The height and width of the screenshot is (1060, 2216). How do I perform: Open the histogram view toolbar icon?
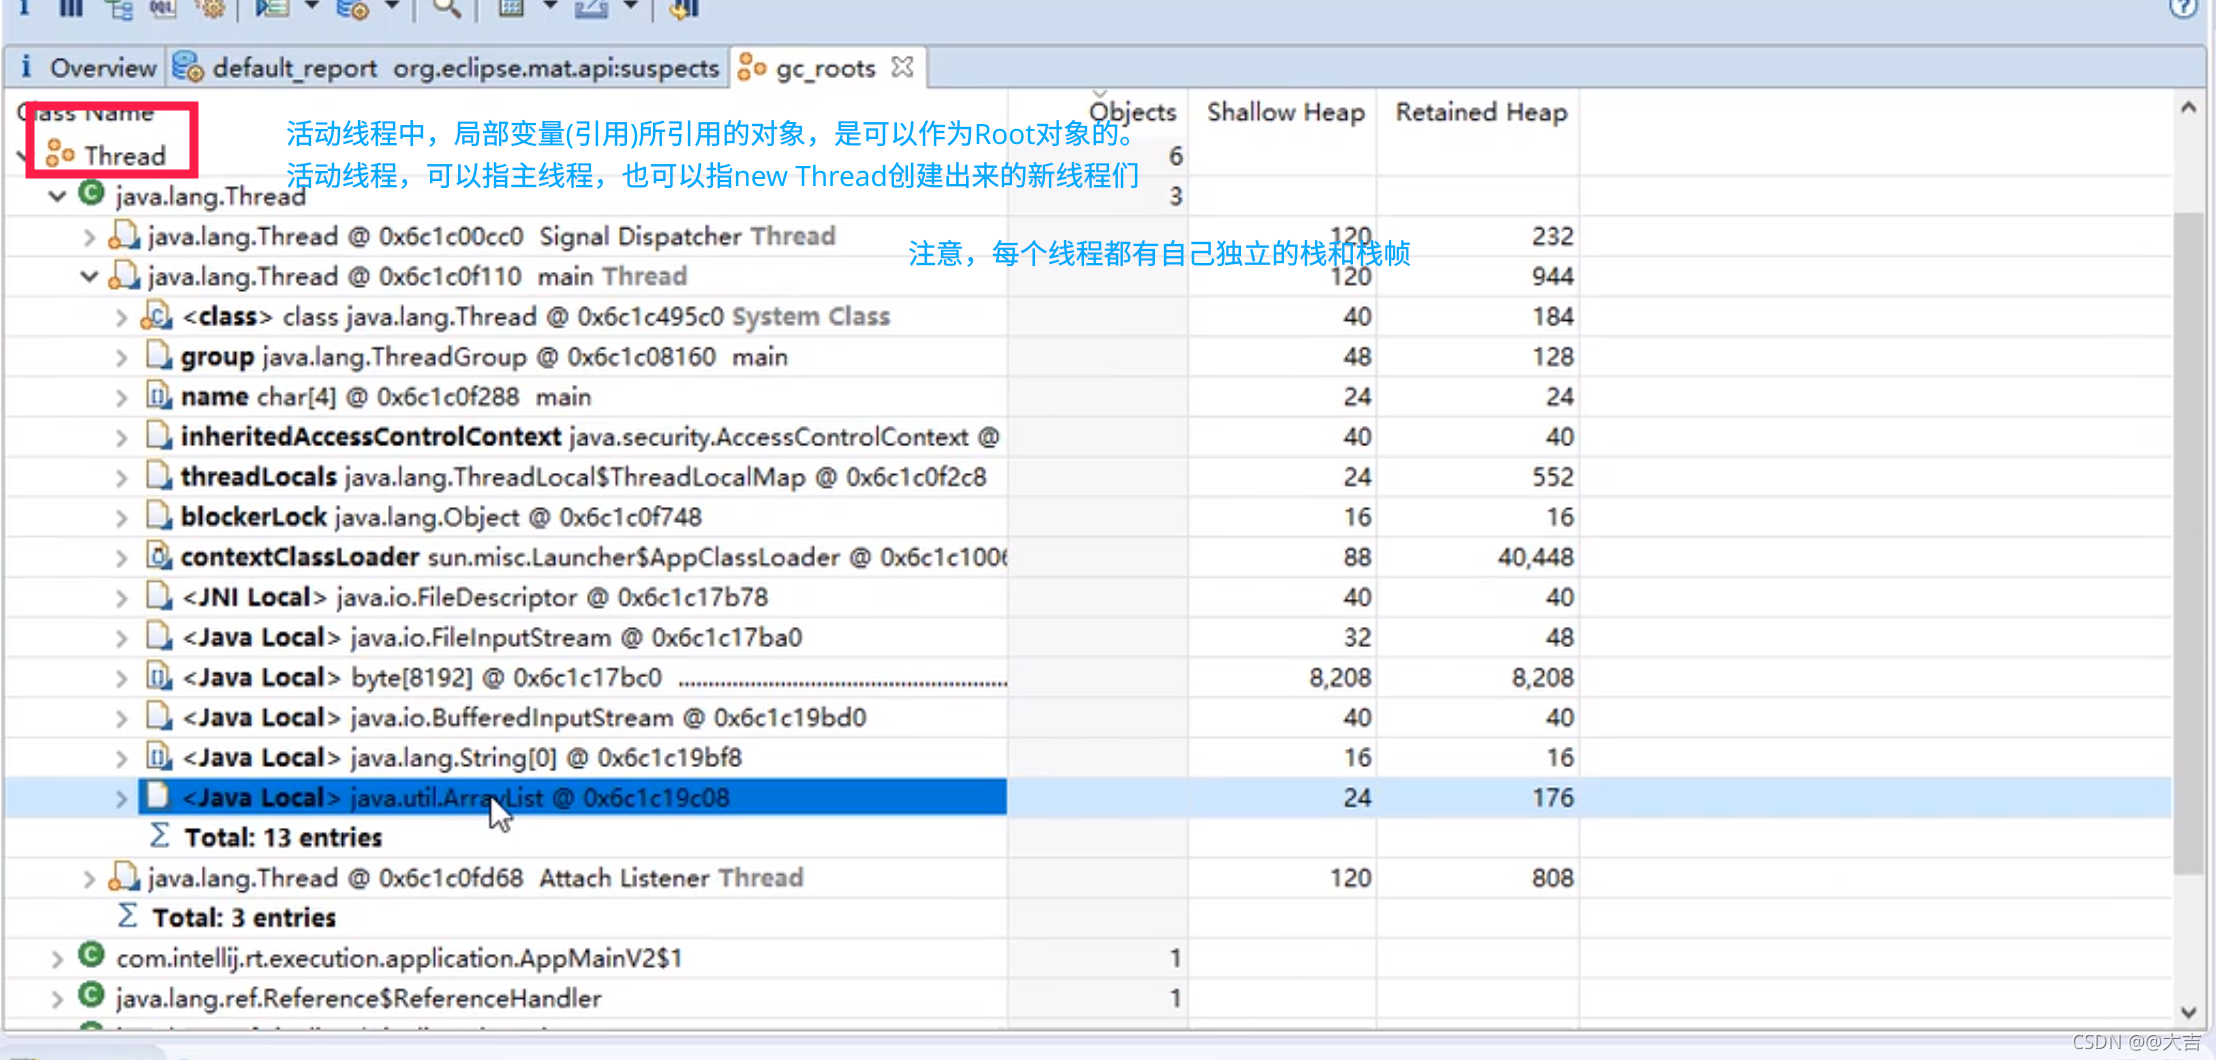tap(70, 8)
